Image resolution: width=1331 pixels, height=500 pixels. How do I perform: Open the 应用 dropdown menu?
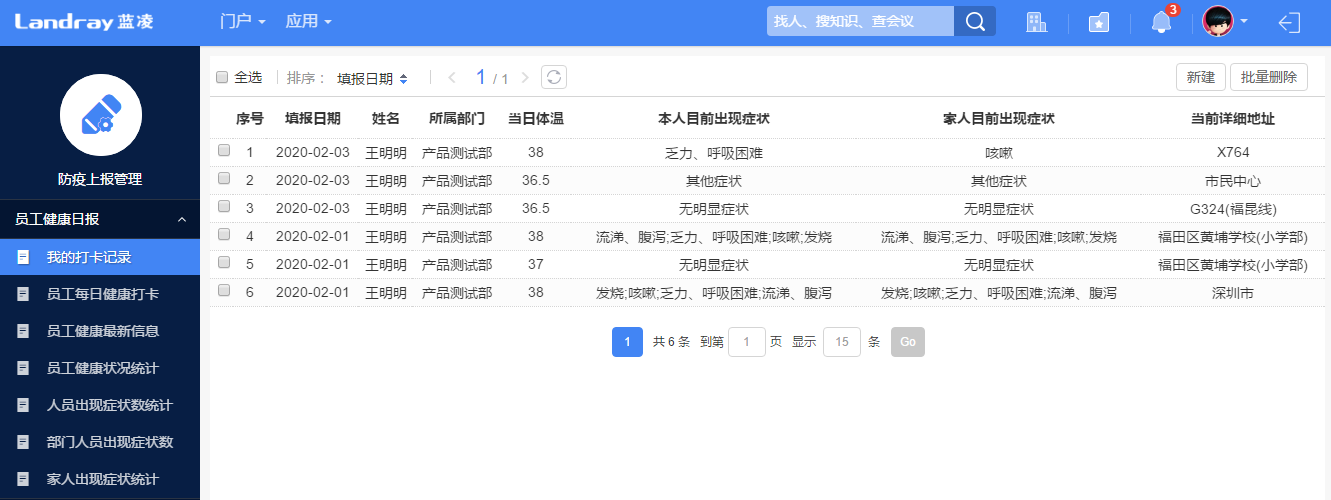pos(308,21)
